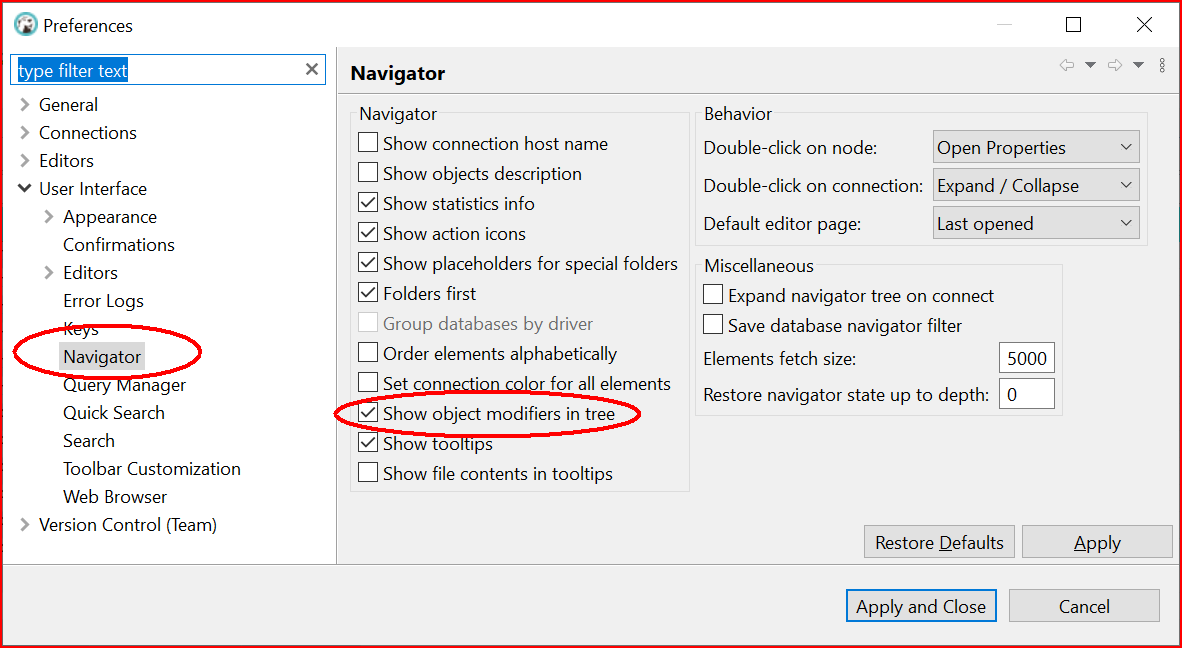Image resolution: width=1182 pixels, height=648 pixels.
Task: Disable "Show statistics info"
Action: [x=368, y=203]
